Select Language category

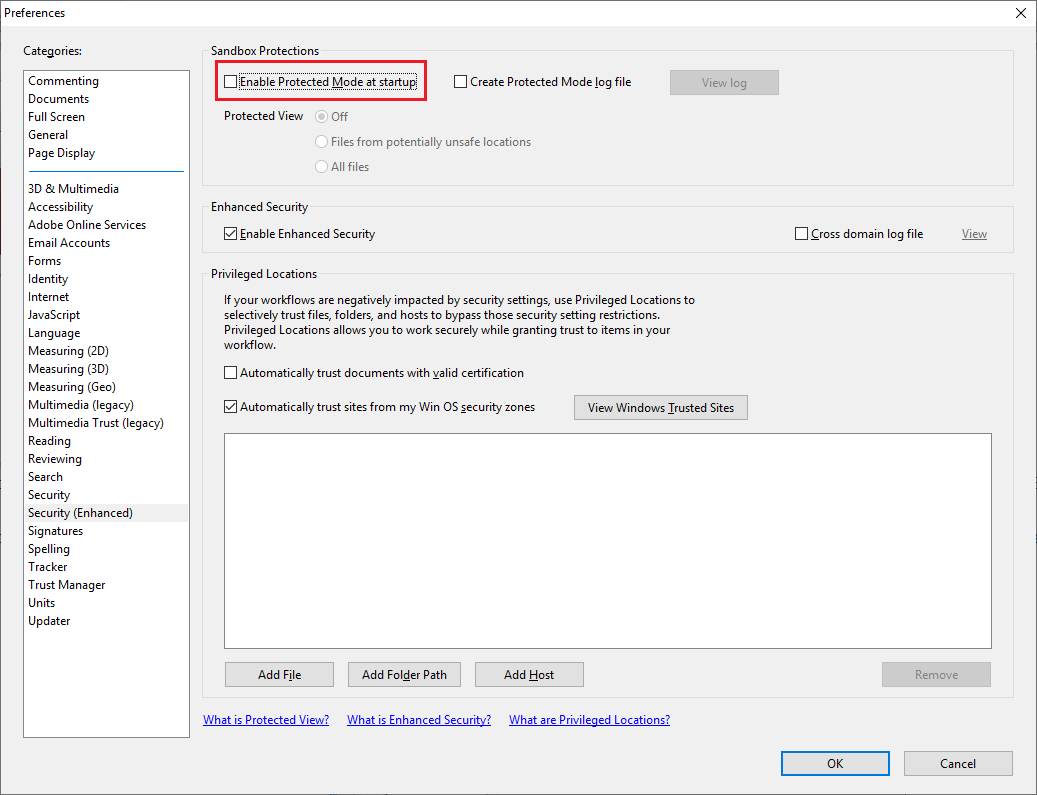click(106, 333)
